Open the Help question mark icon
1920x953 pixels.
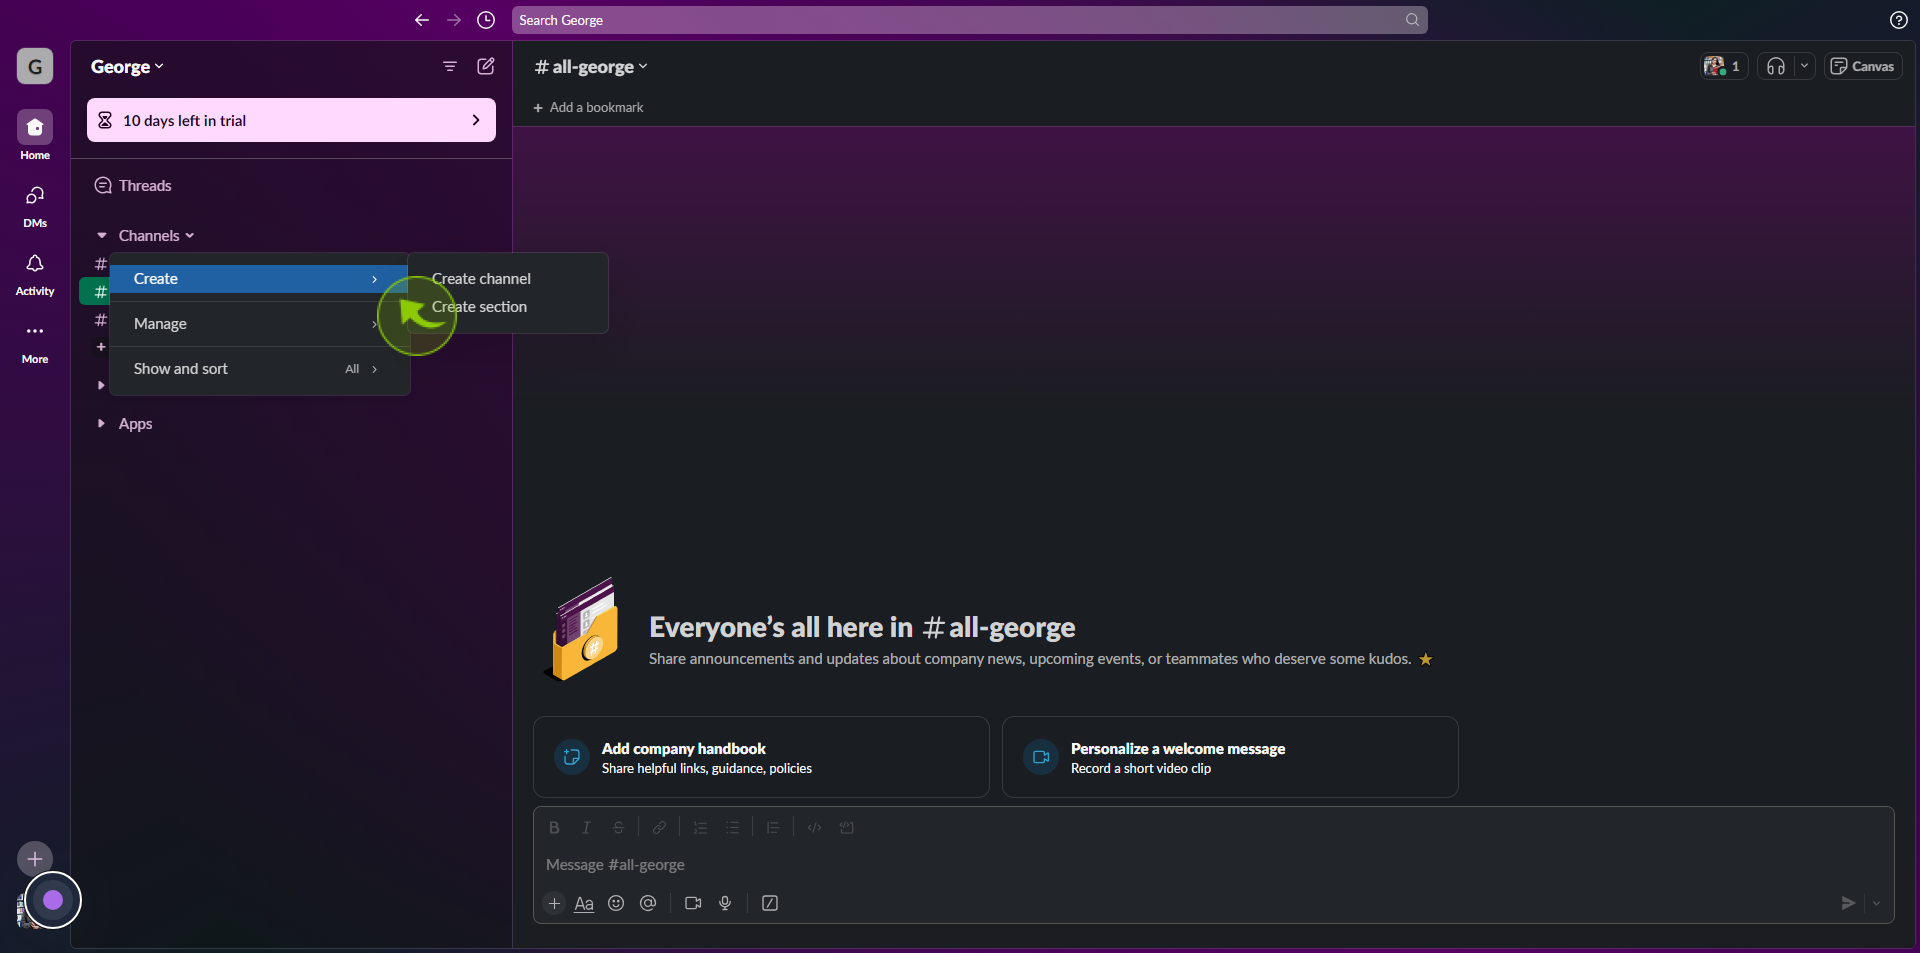click(x=1898, y=20)
